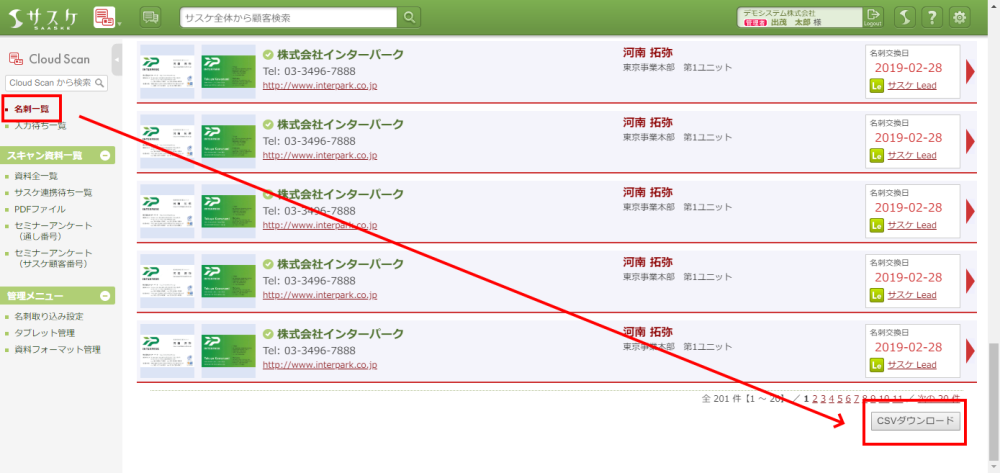This screenshot has width=1000, height=473.
Task: Expand the arrow beside the Cloud Scan app icon
Action: tap(119, 24)
